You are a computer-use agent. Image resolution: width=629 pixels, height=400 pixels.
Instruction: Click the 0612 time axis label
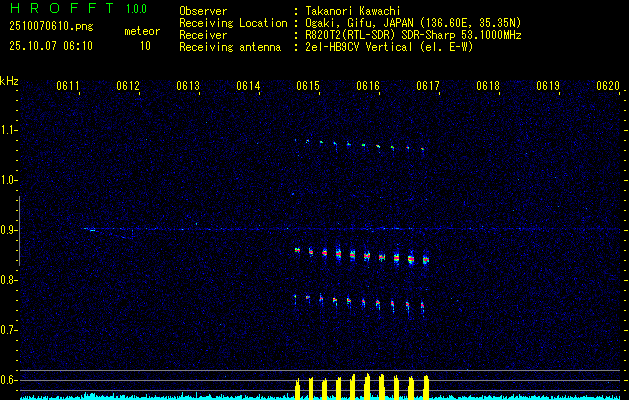point(128,86)
